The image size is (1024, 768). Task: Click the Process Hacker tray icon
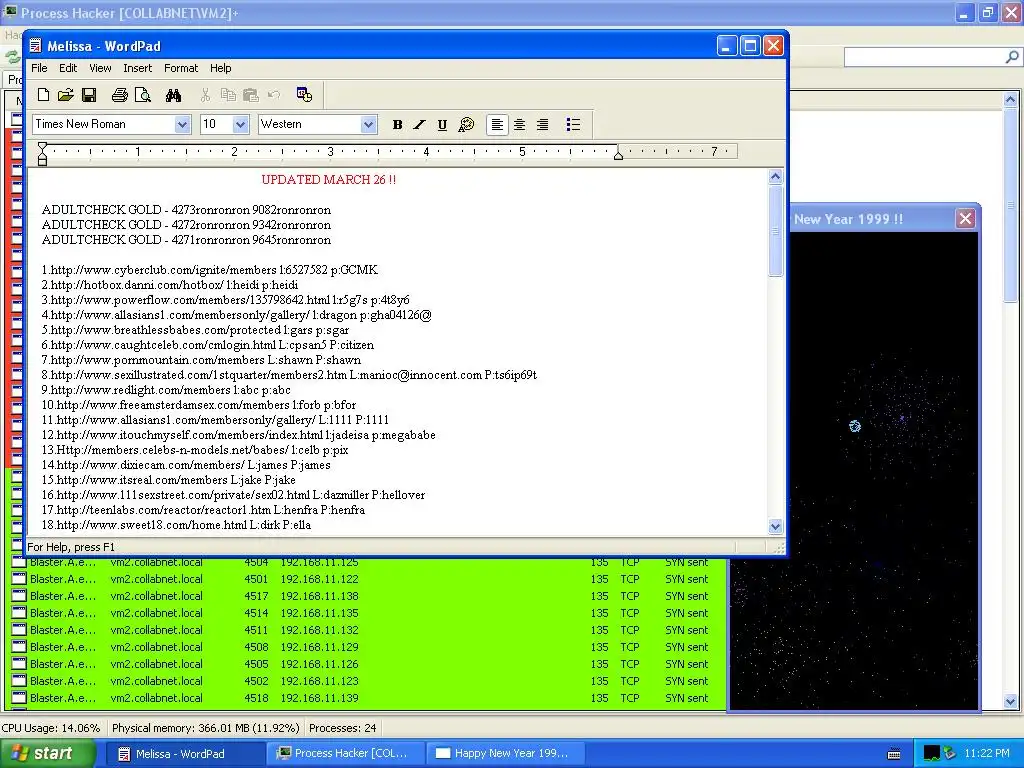tap(932, 754)
